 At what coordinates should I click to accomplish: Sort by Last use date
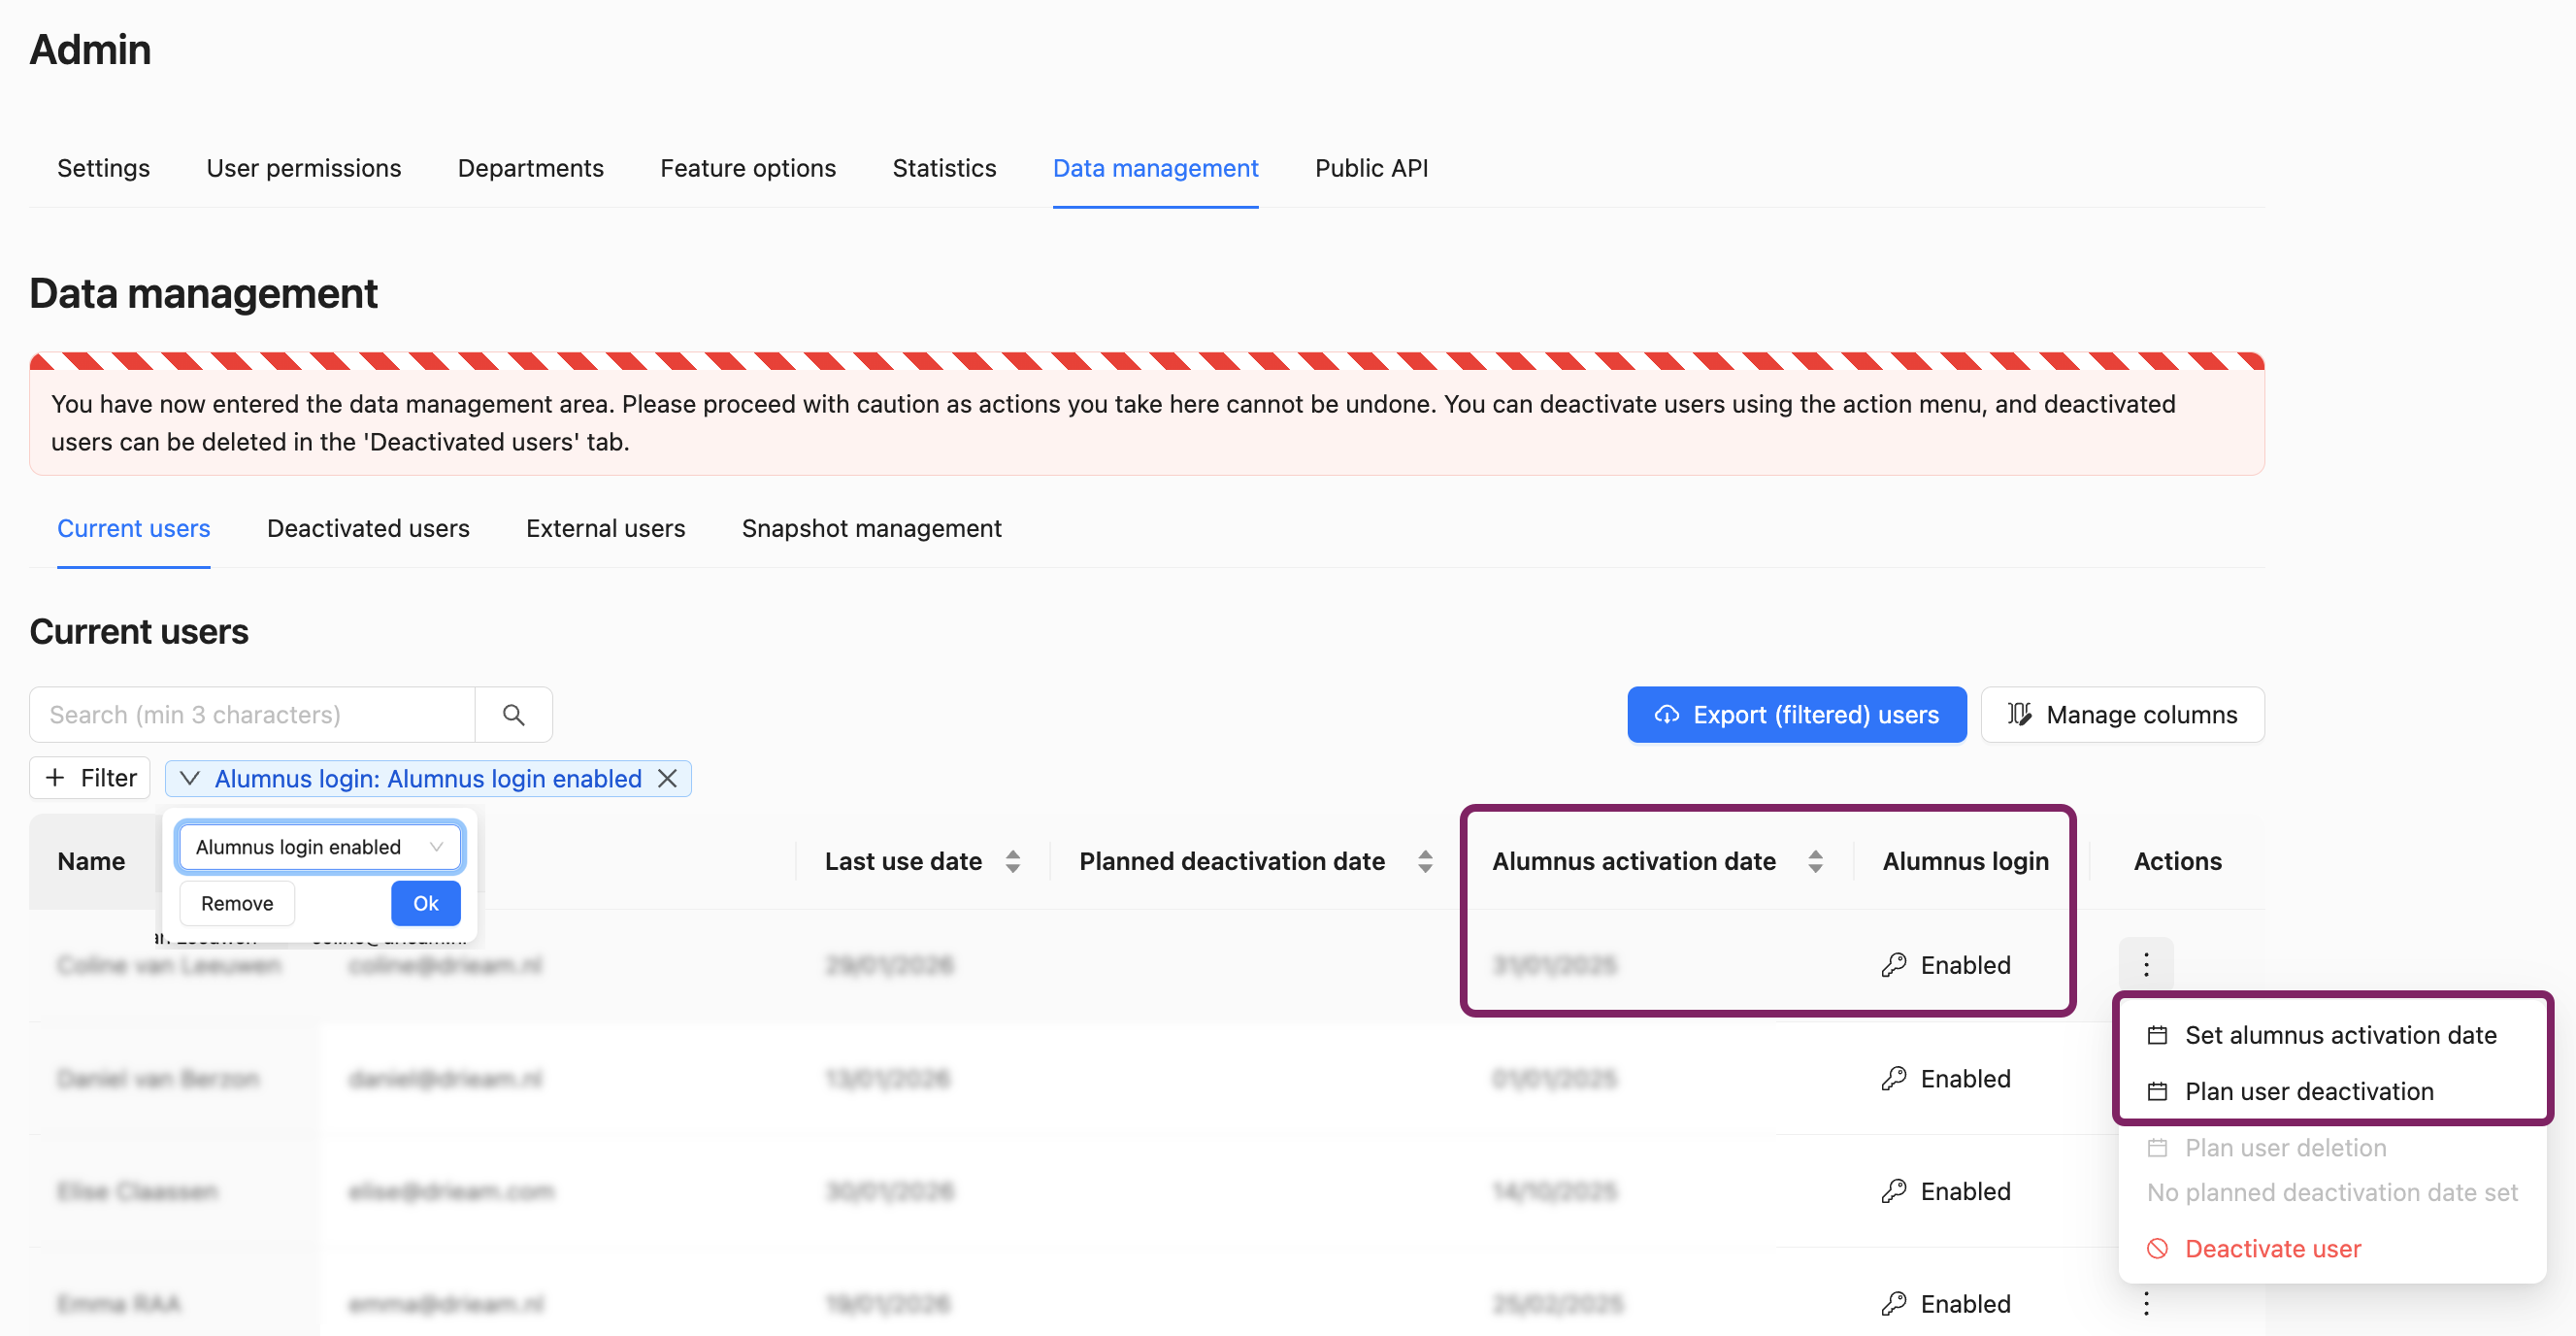click(x=1013, y=861)
